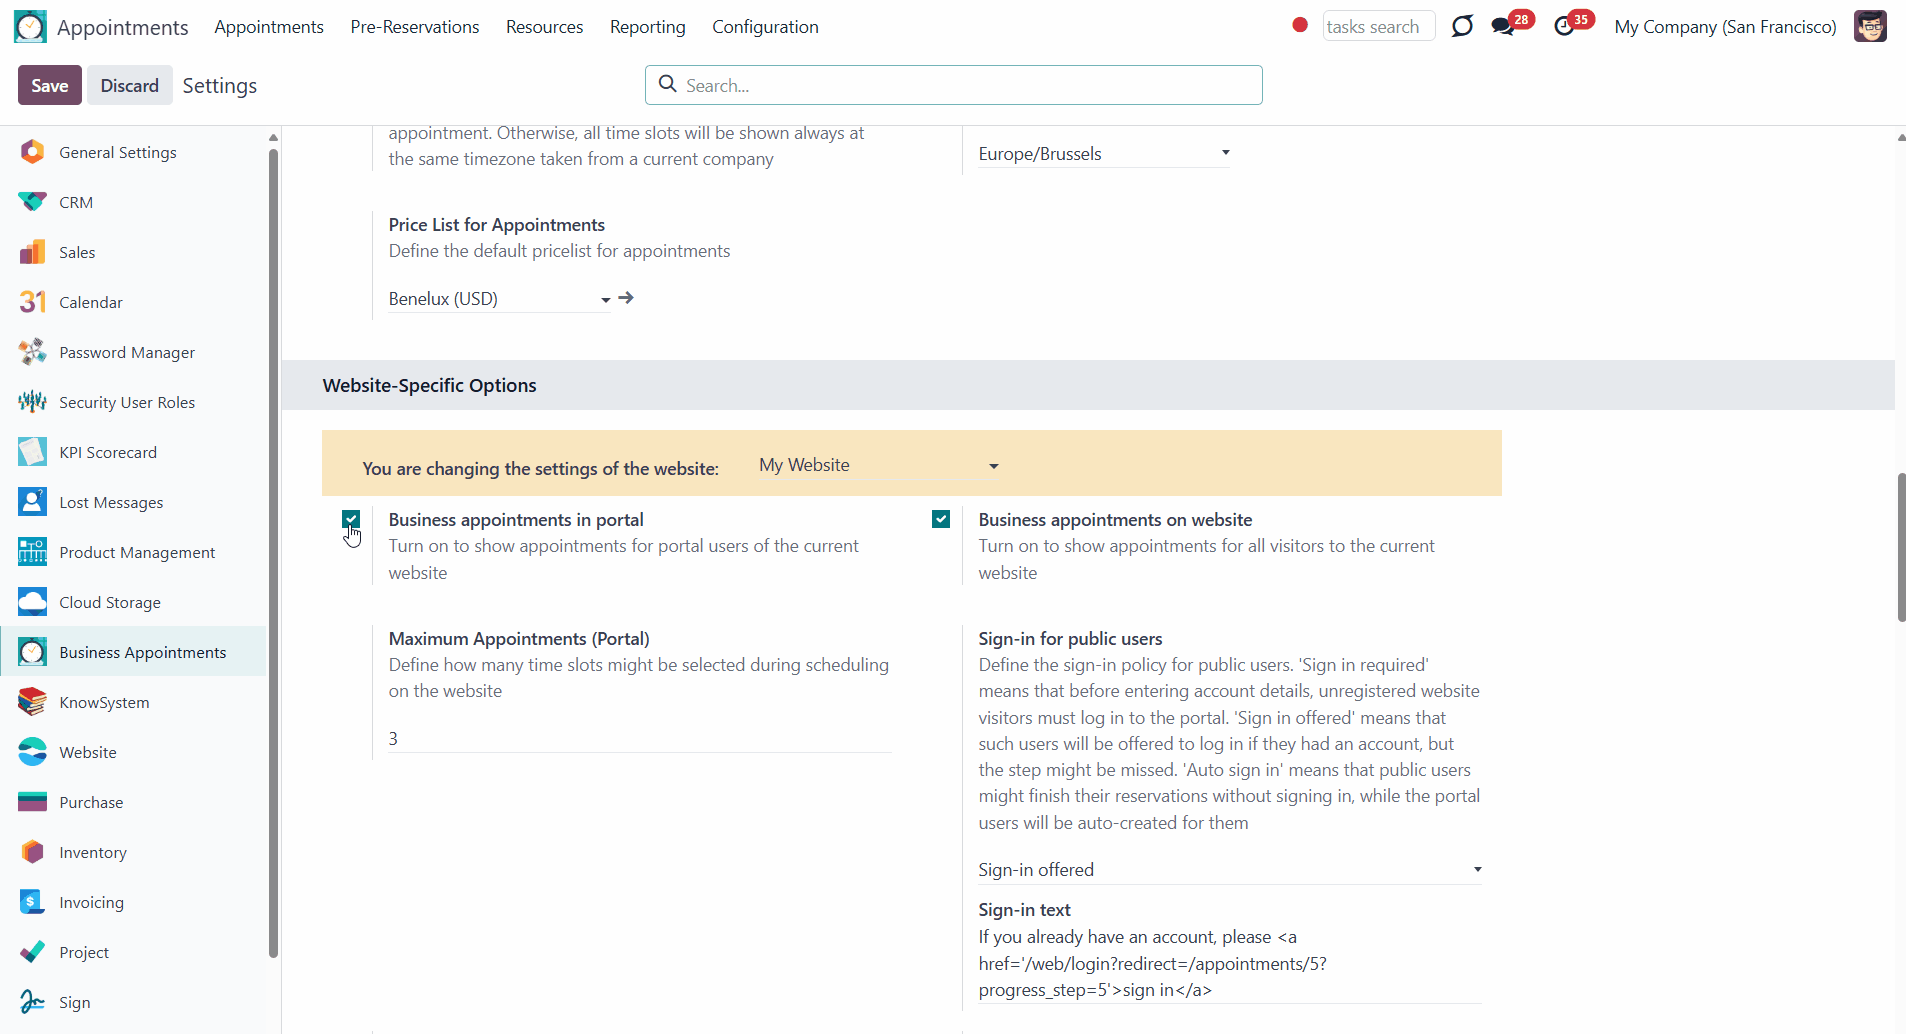
Task: Open the activities clock icon
Action: 1564,26
